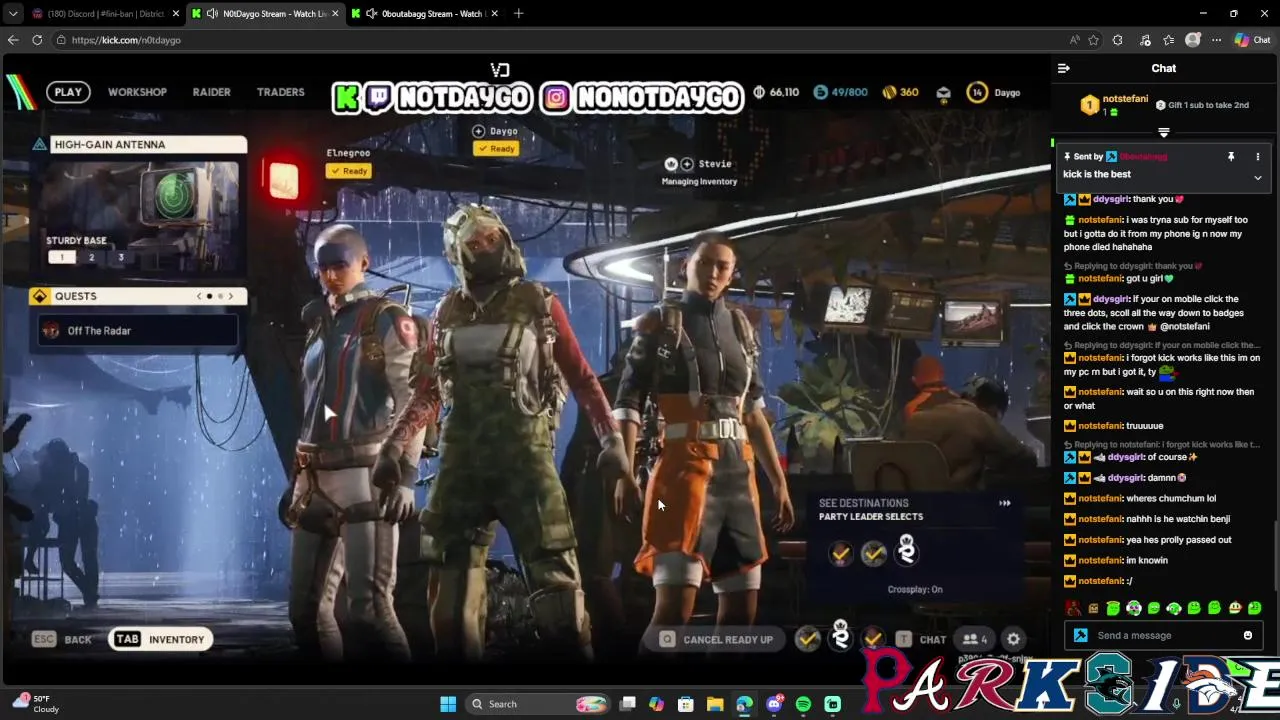Select Sturdy Base level 3
This screenshot has width=1280, height=720.
[121, 257]
